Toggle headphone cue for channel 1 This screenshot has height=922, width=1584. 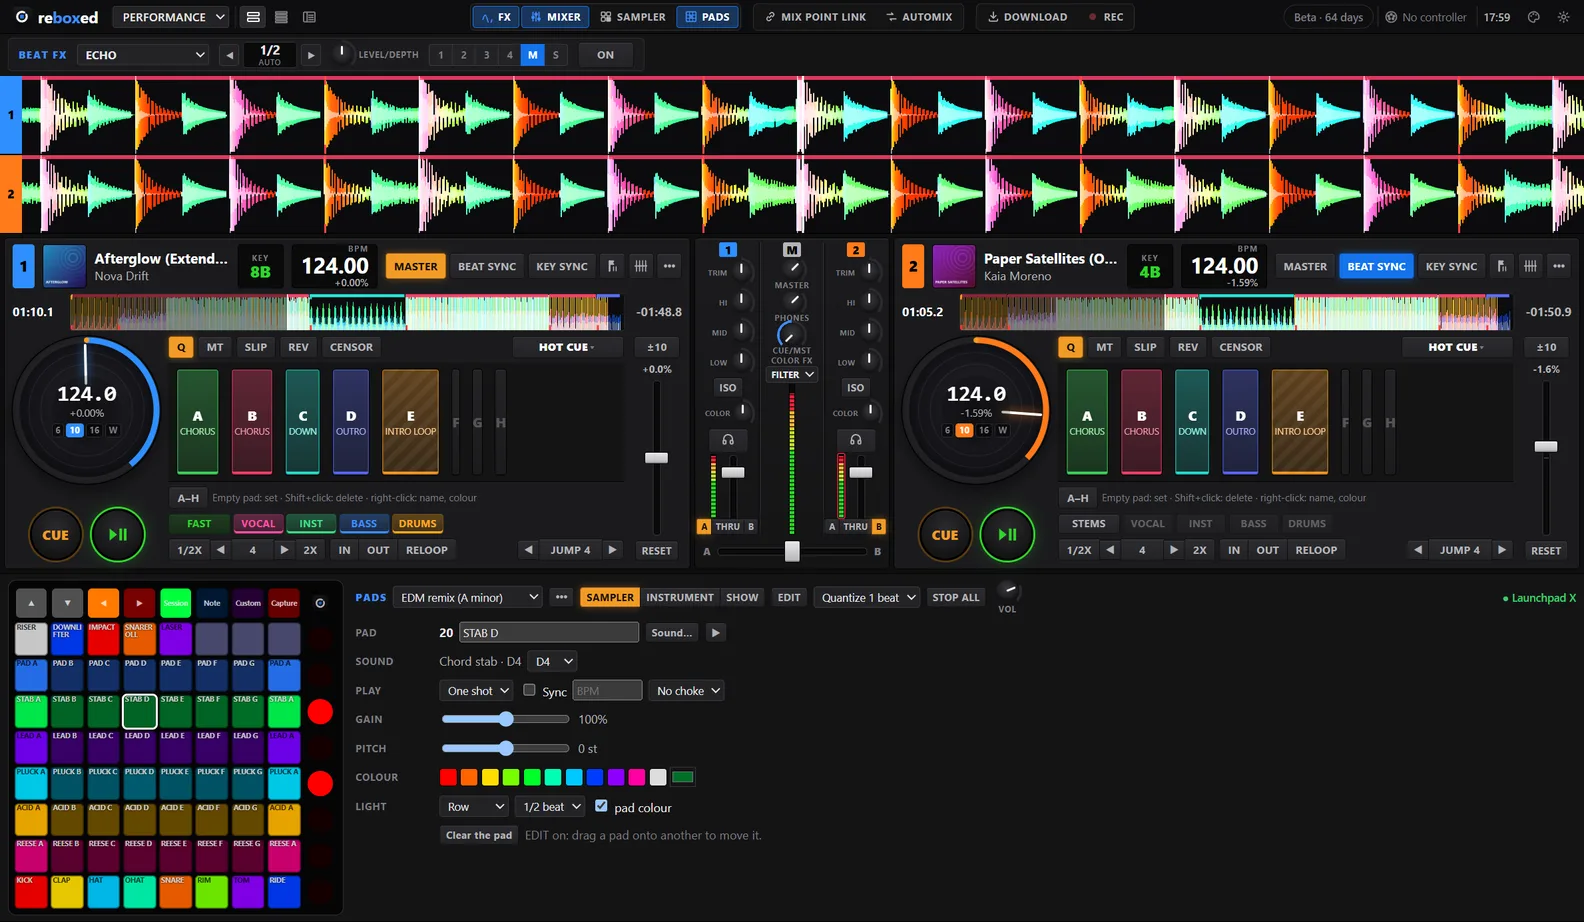728,440
